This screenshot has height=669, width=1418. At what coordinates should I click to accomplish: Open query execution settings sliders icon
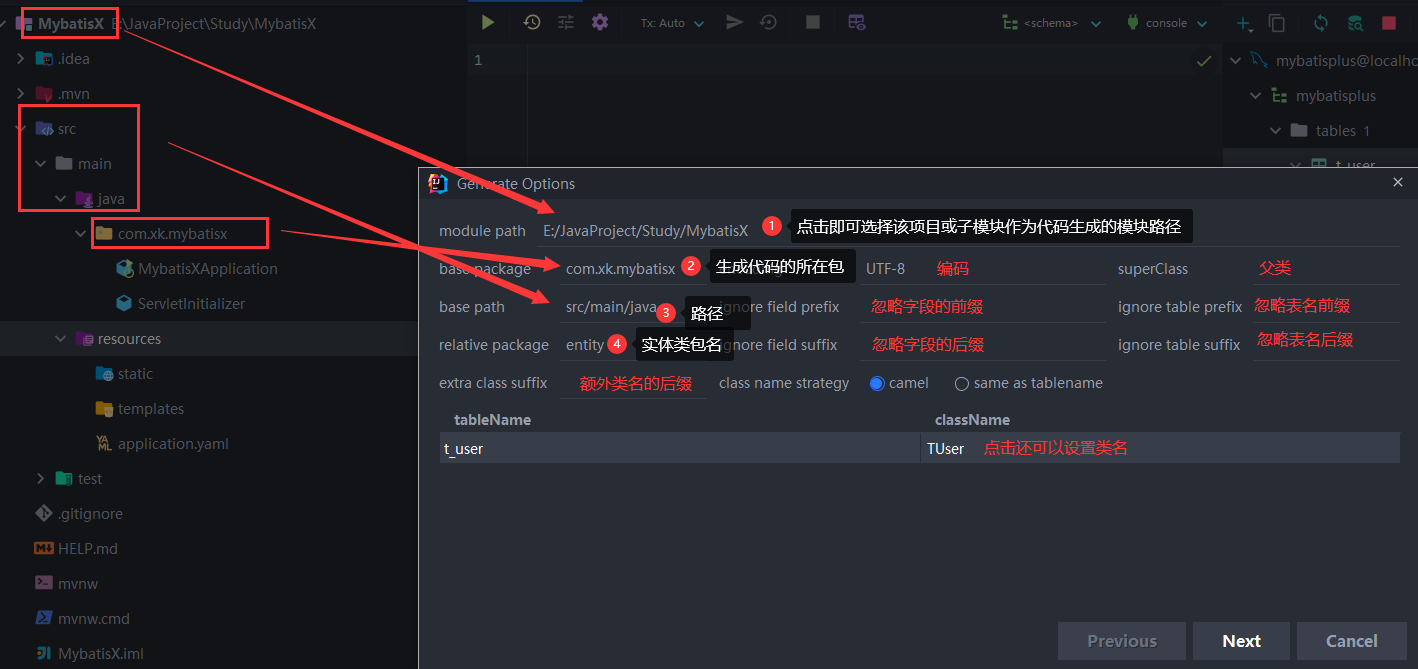click(566, 22)
